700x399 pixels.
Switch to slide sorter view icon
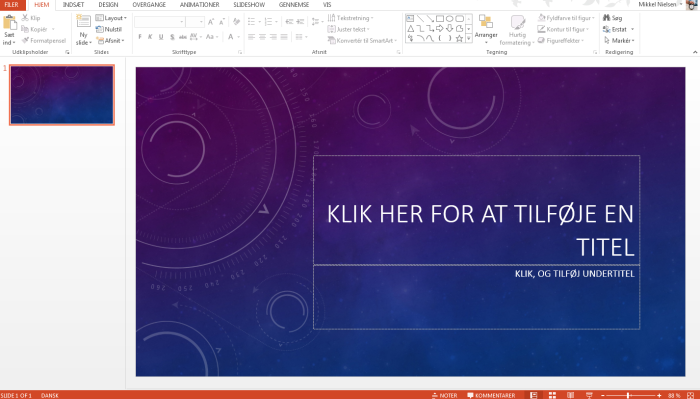[552, 395]
